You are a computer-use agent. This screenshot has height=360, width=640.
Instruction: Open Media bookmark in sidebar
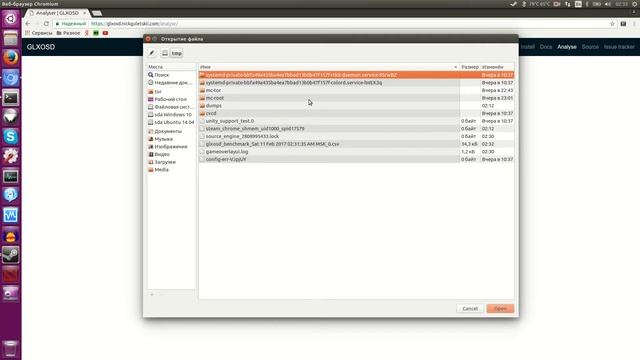[171, 170]
